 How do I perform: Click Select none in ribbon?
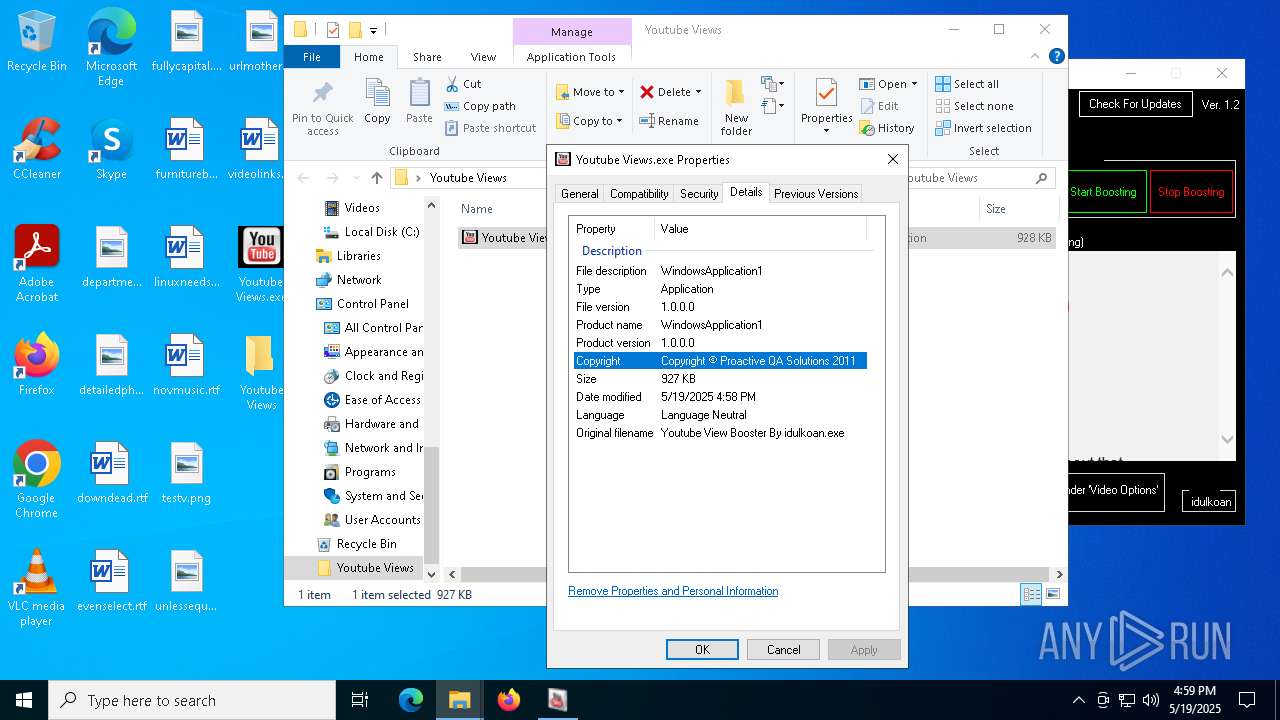tap(974, 106)
